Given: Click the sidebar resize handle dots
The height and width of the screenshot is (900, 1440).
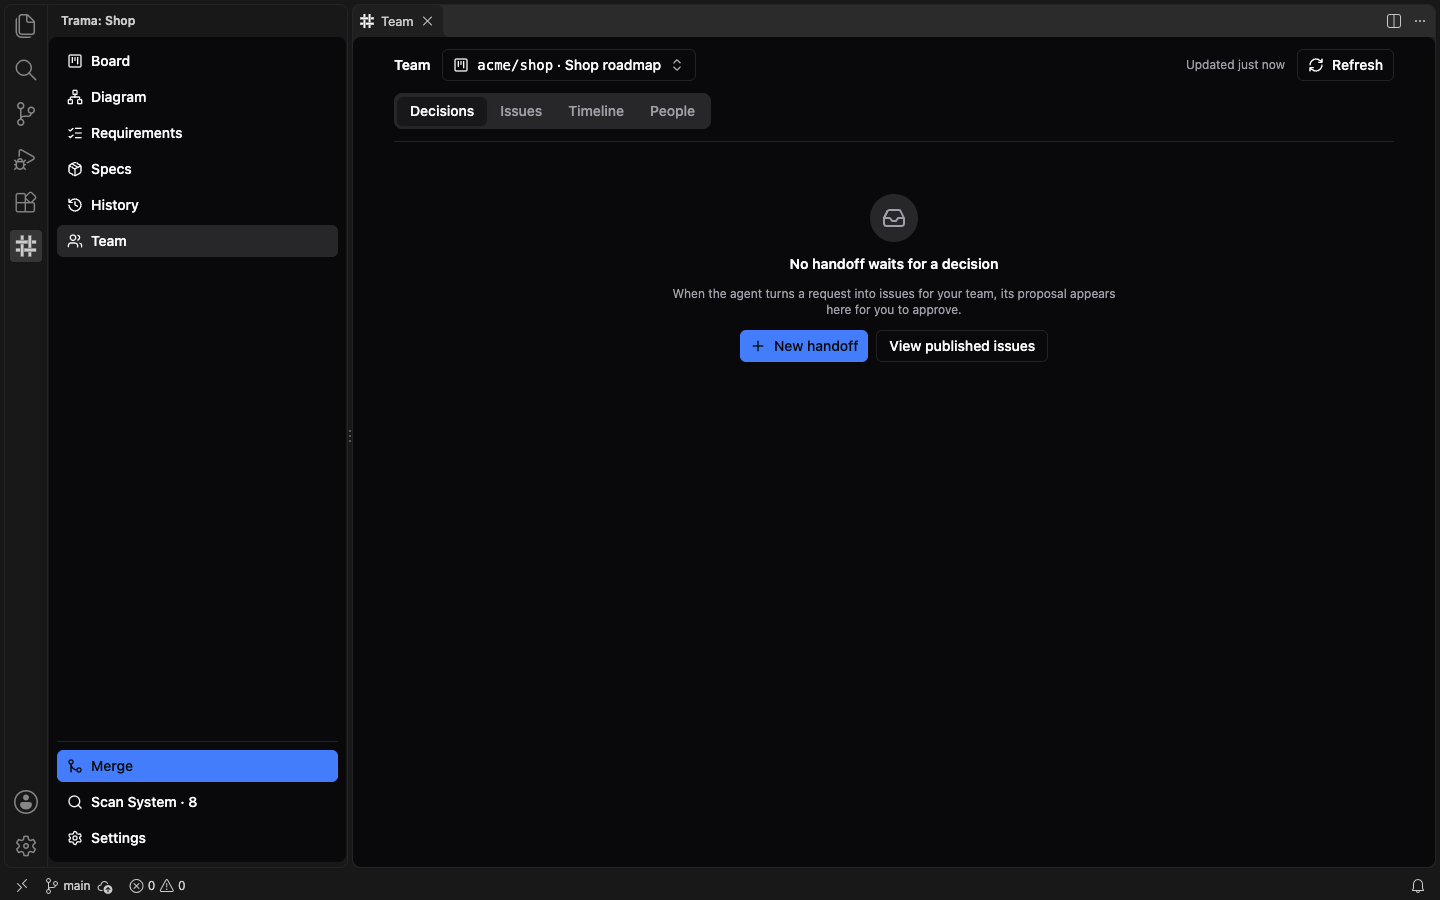Looking at the screenshot, I should 350,436.
